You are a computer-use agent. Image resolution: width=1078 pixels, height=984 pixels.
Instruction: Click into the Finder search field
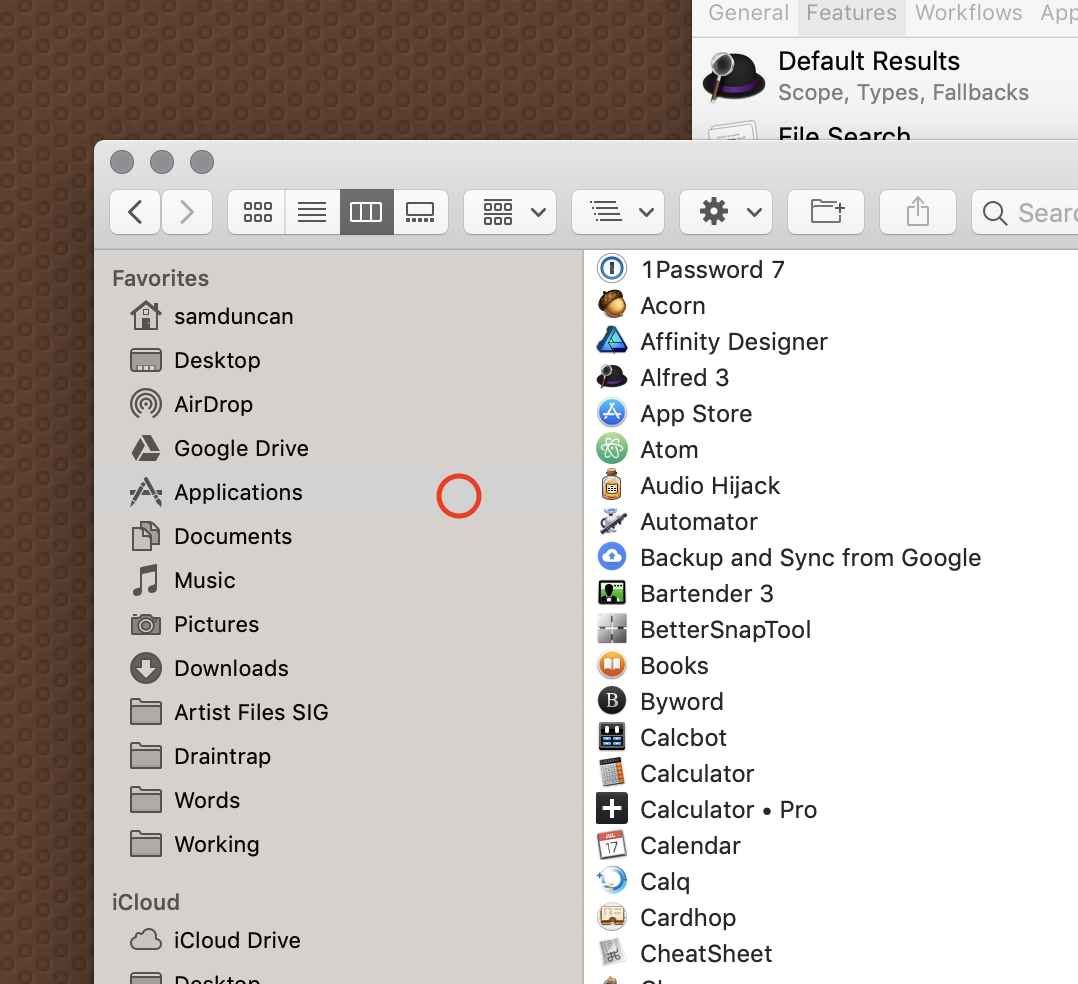[1026, 212]
